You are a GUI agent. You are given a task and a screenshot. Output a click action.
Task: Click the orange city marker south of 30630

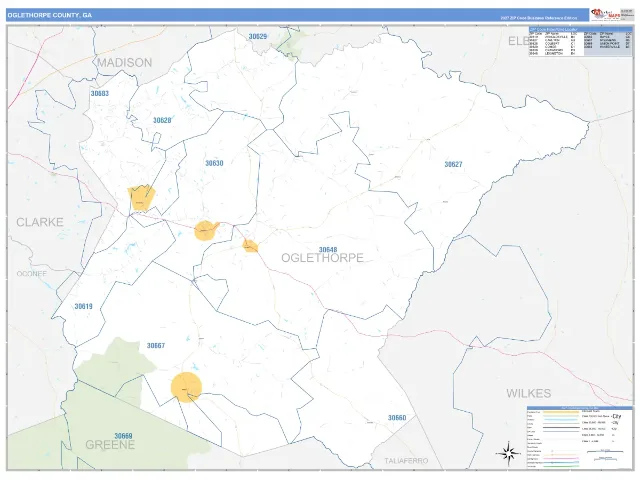tap(206, 231)
